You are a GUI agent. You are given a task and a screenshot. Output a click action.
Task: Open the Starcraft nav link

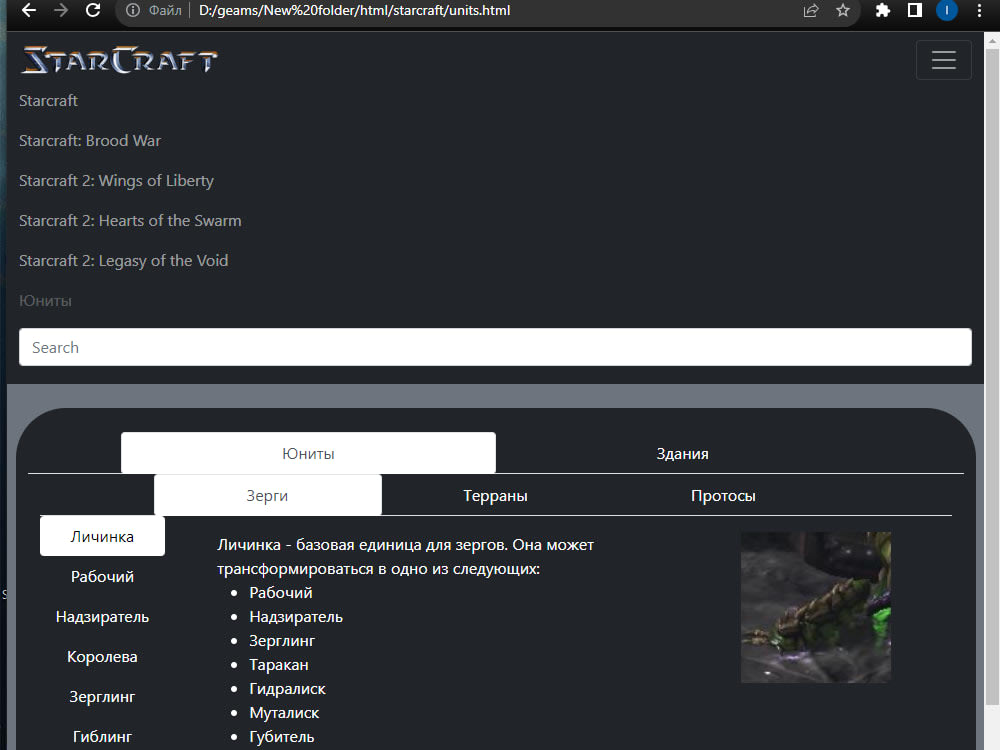pos(48,101)
